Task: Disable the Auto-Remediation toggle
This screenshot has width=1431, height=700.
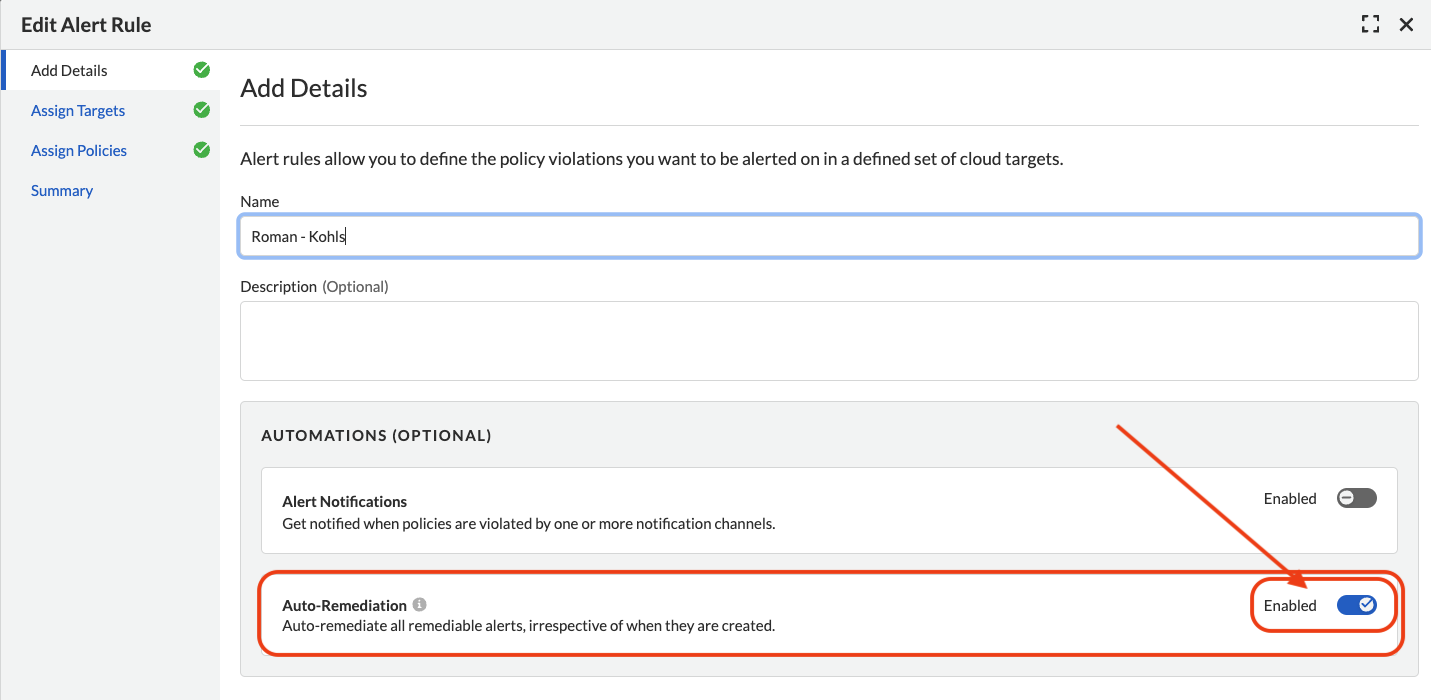Action: 1356,605
